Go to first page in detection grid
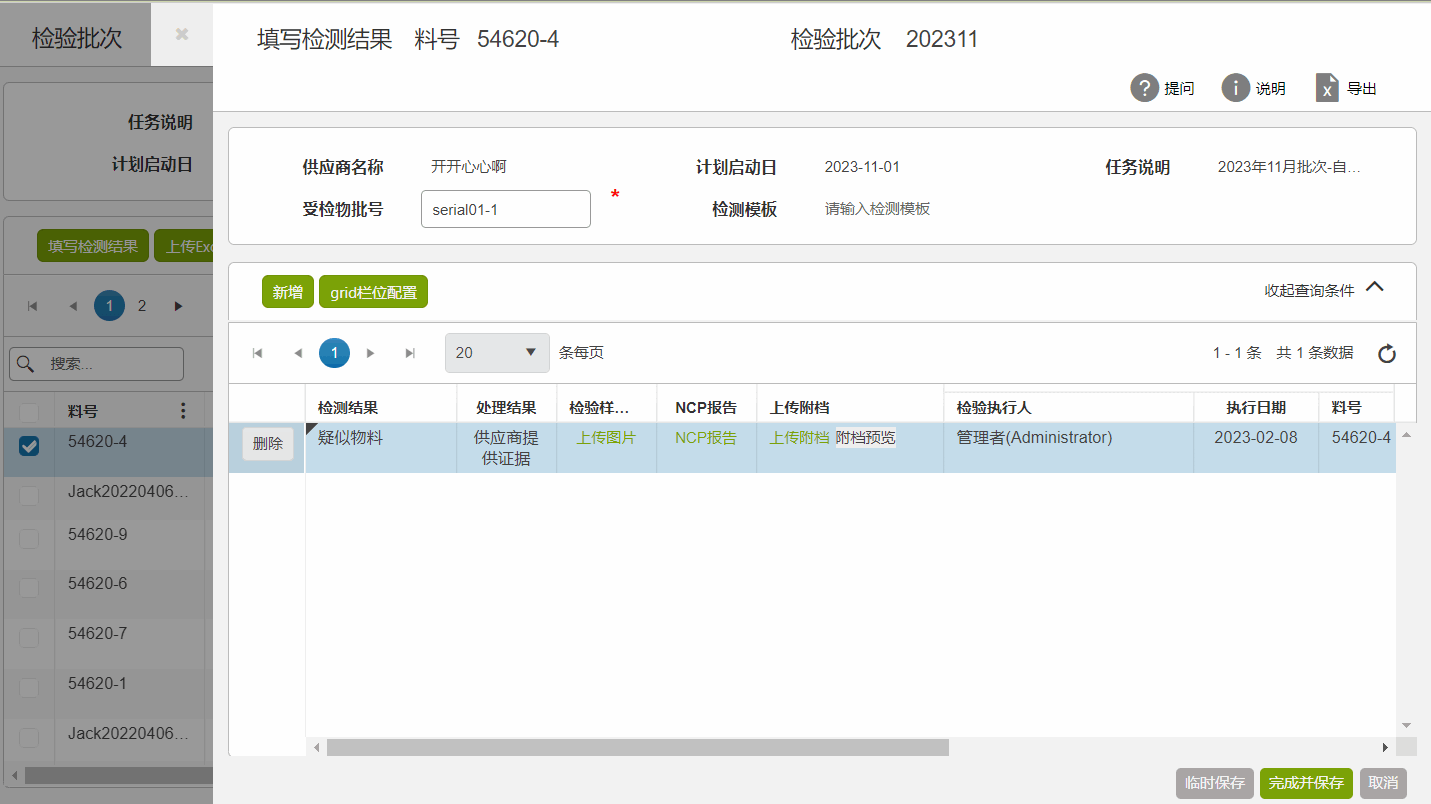 [x=258, y=353]
